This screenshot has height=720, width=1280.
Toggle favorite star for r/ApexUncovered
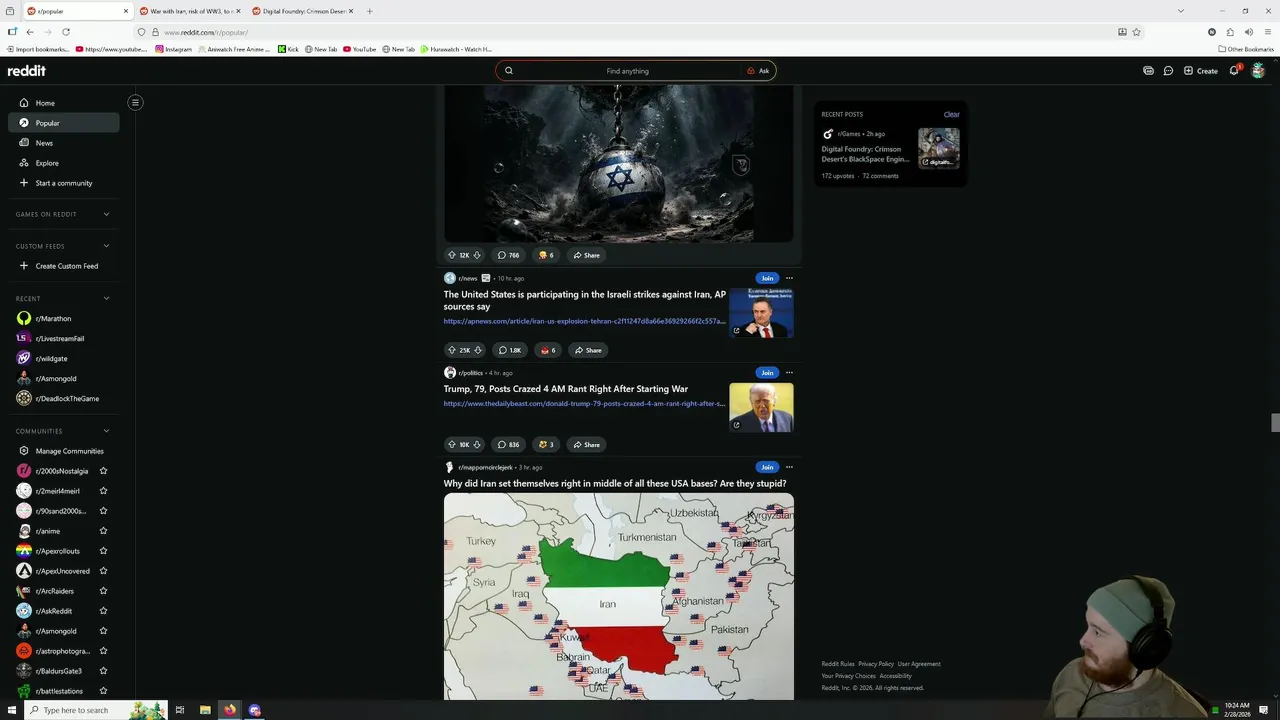(103, 571)
